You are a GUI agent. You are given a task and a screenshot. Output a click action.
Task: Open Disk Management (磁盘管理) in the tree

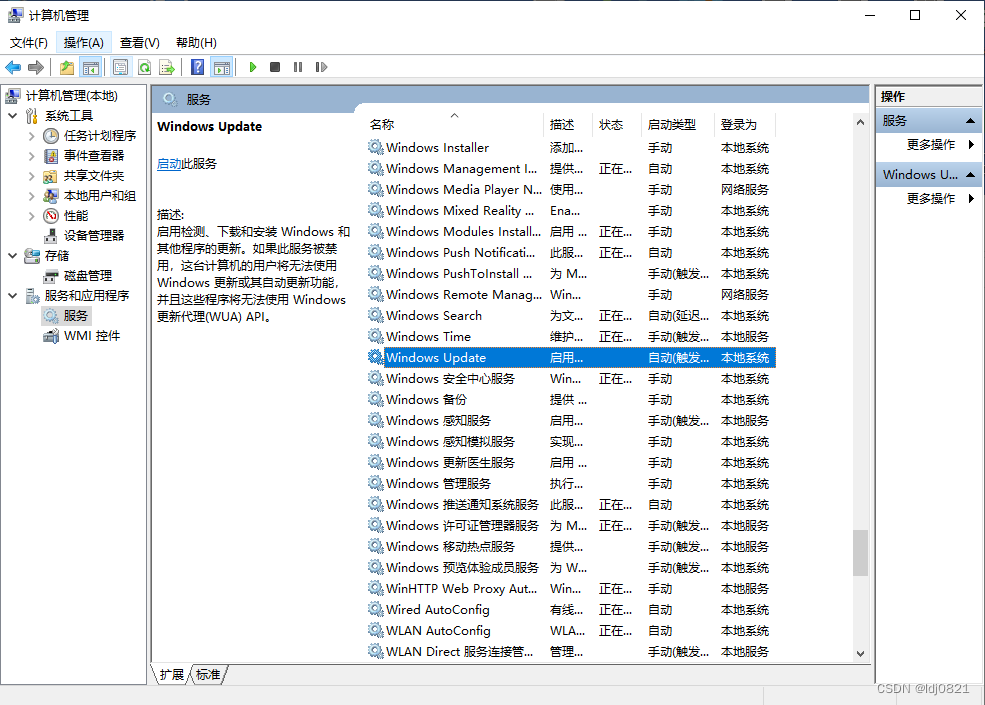88,276
